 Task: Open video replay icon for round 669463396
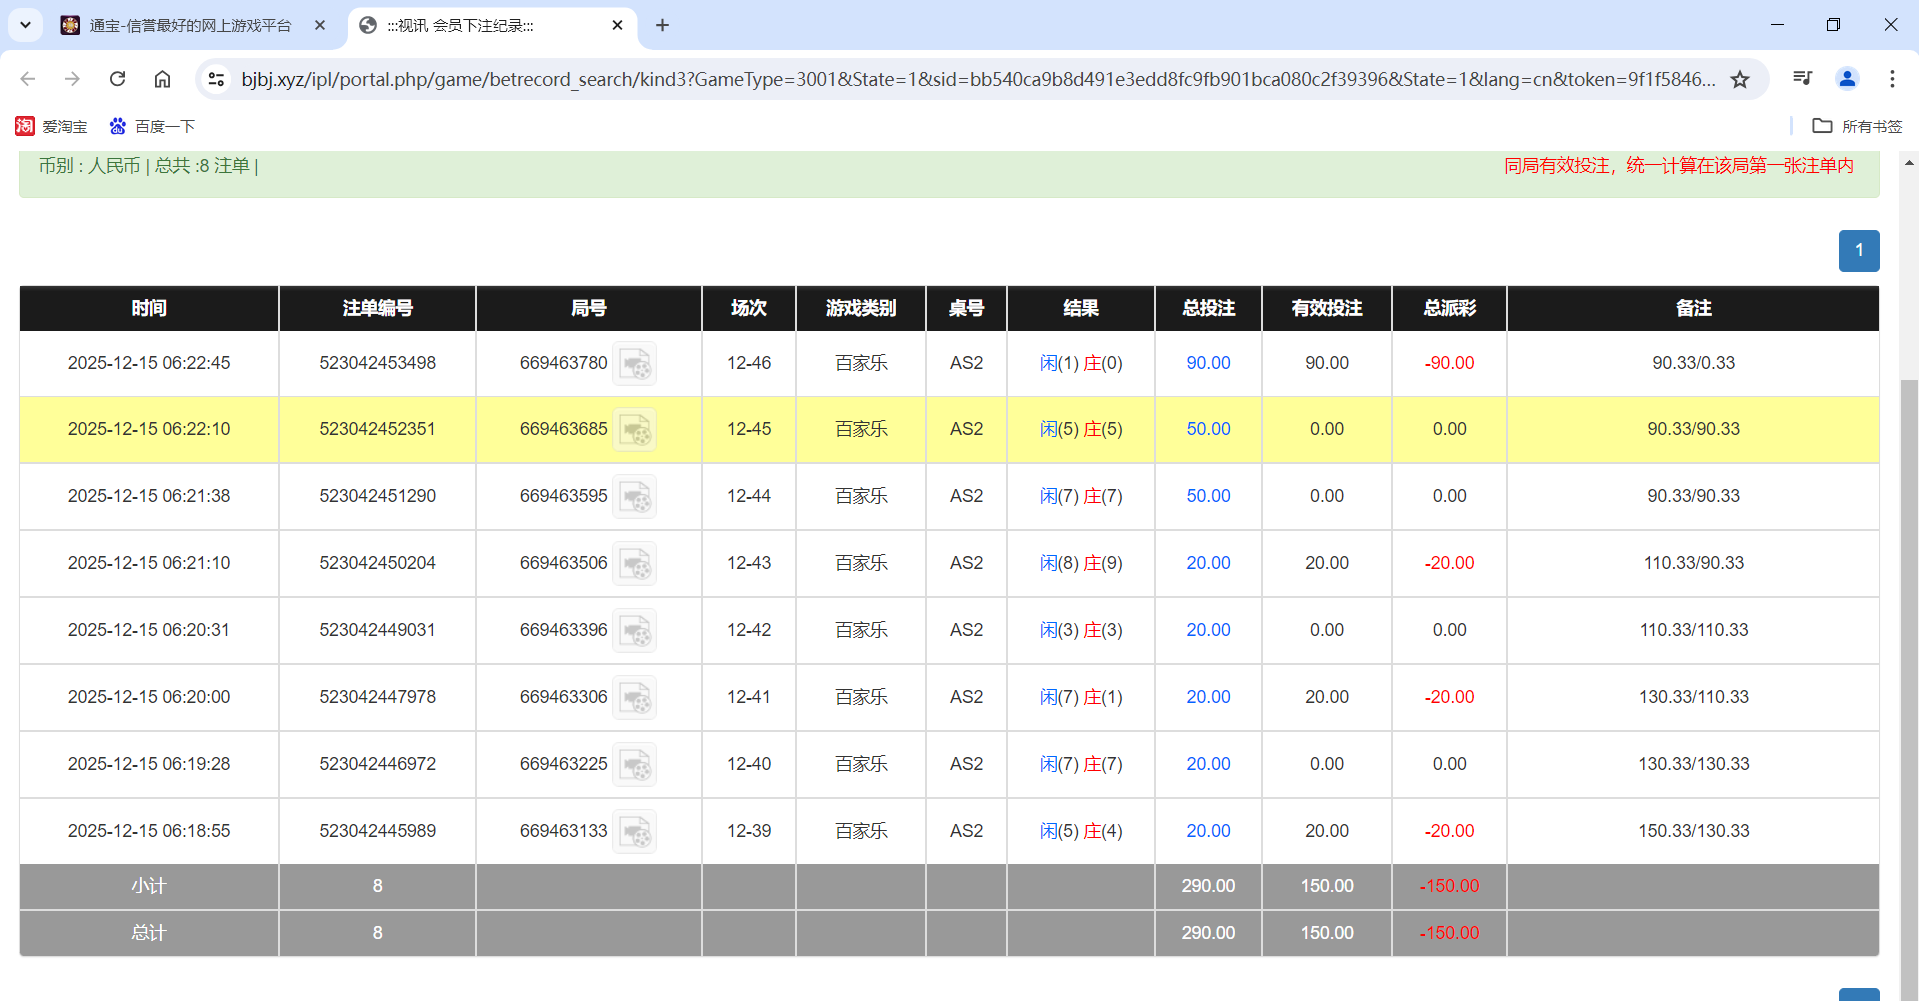coord(634,631)
